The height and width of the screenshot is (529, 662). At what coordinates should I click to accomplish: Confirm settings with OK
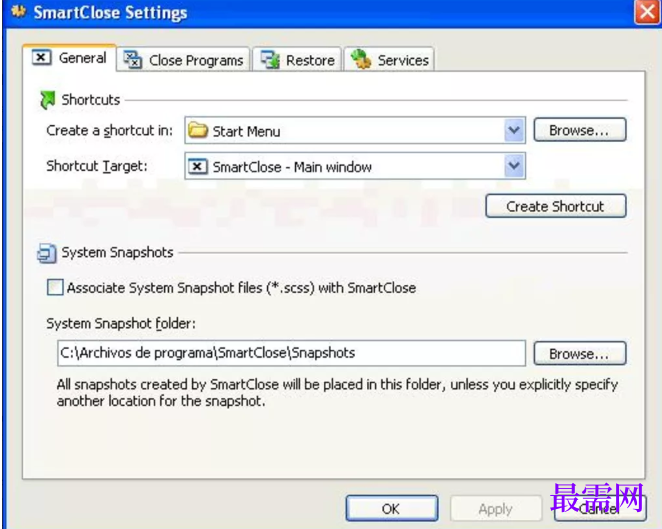pos(391,509)
